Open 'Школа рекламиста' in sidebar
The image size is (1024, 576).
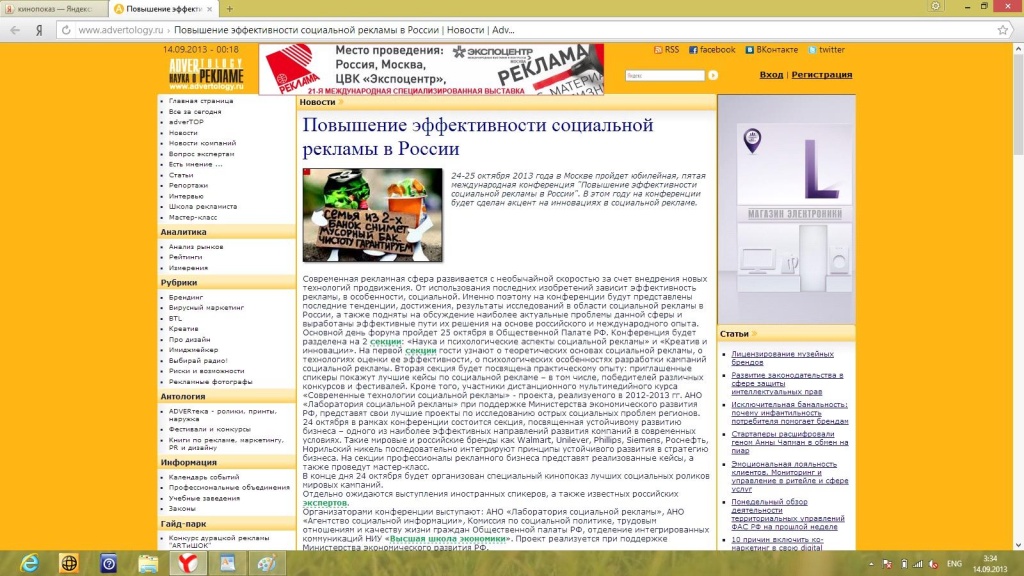(203, 206)
